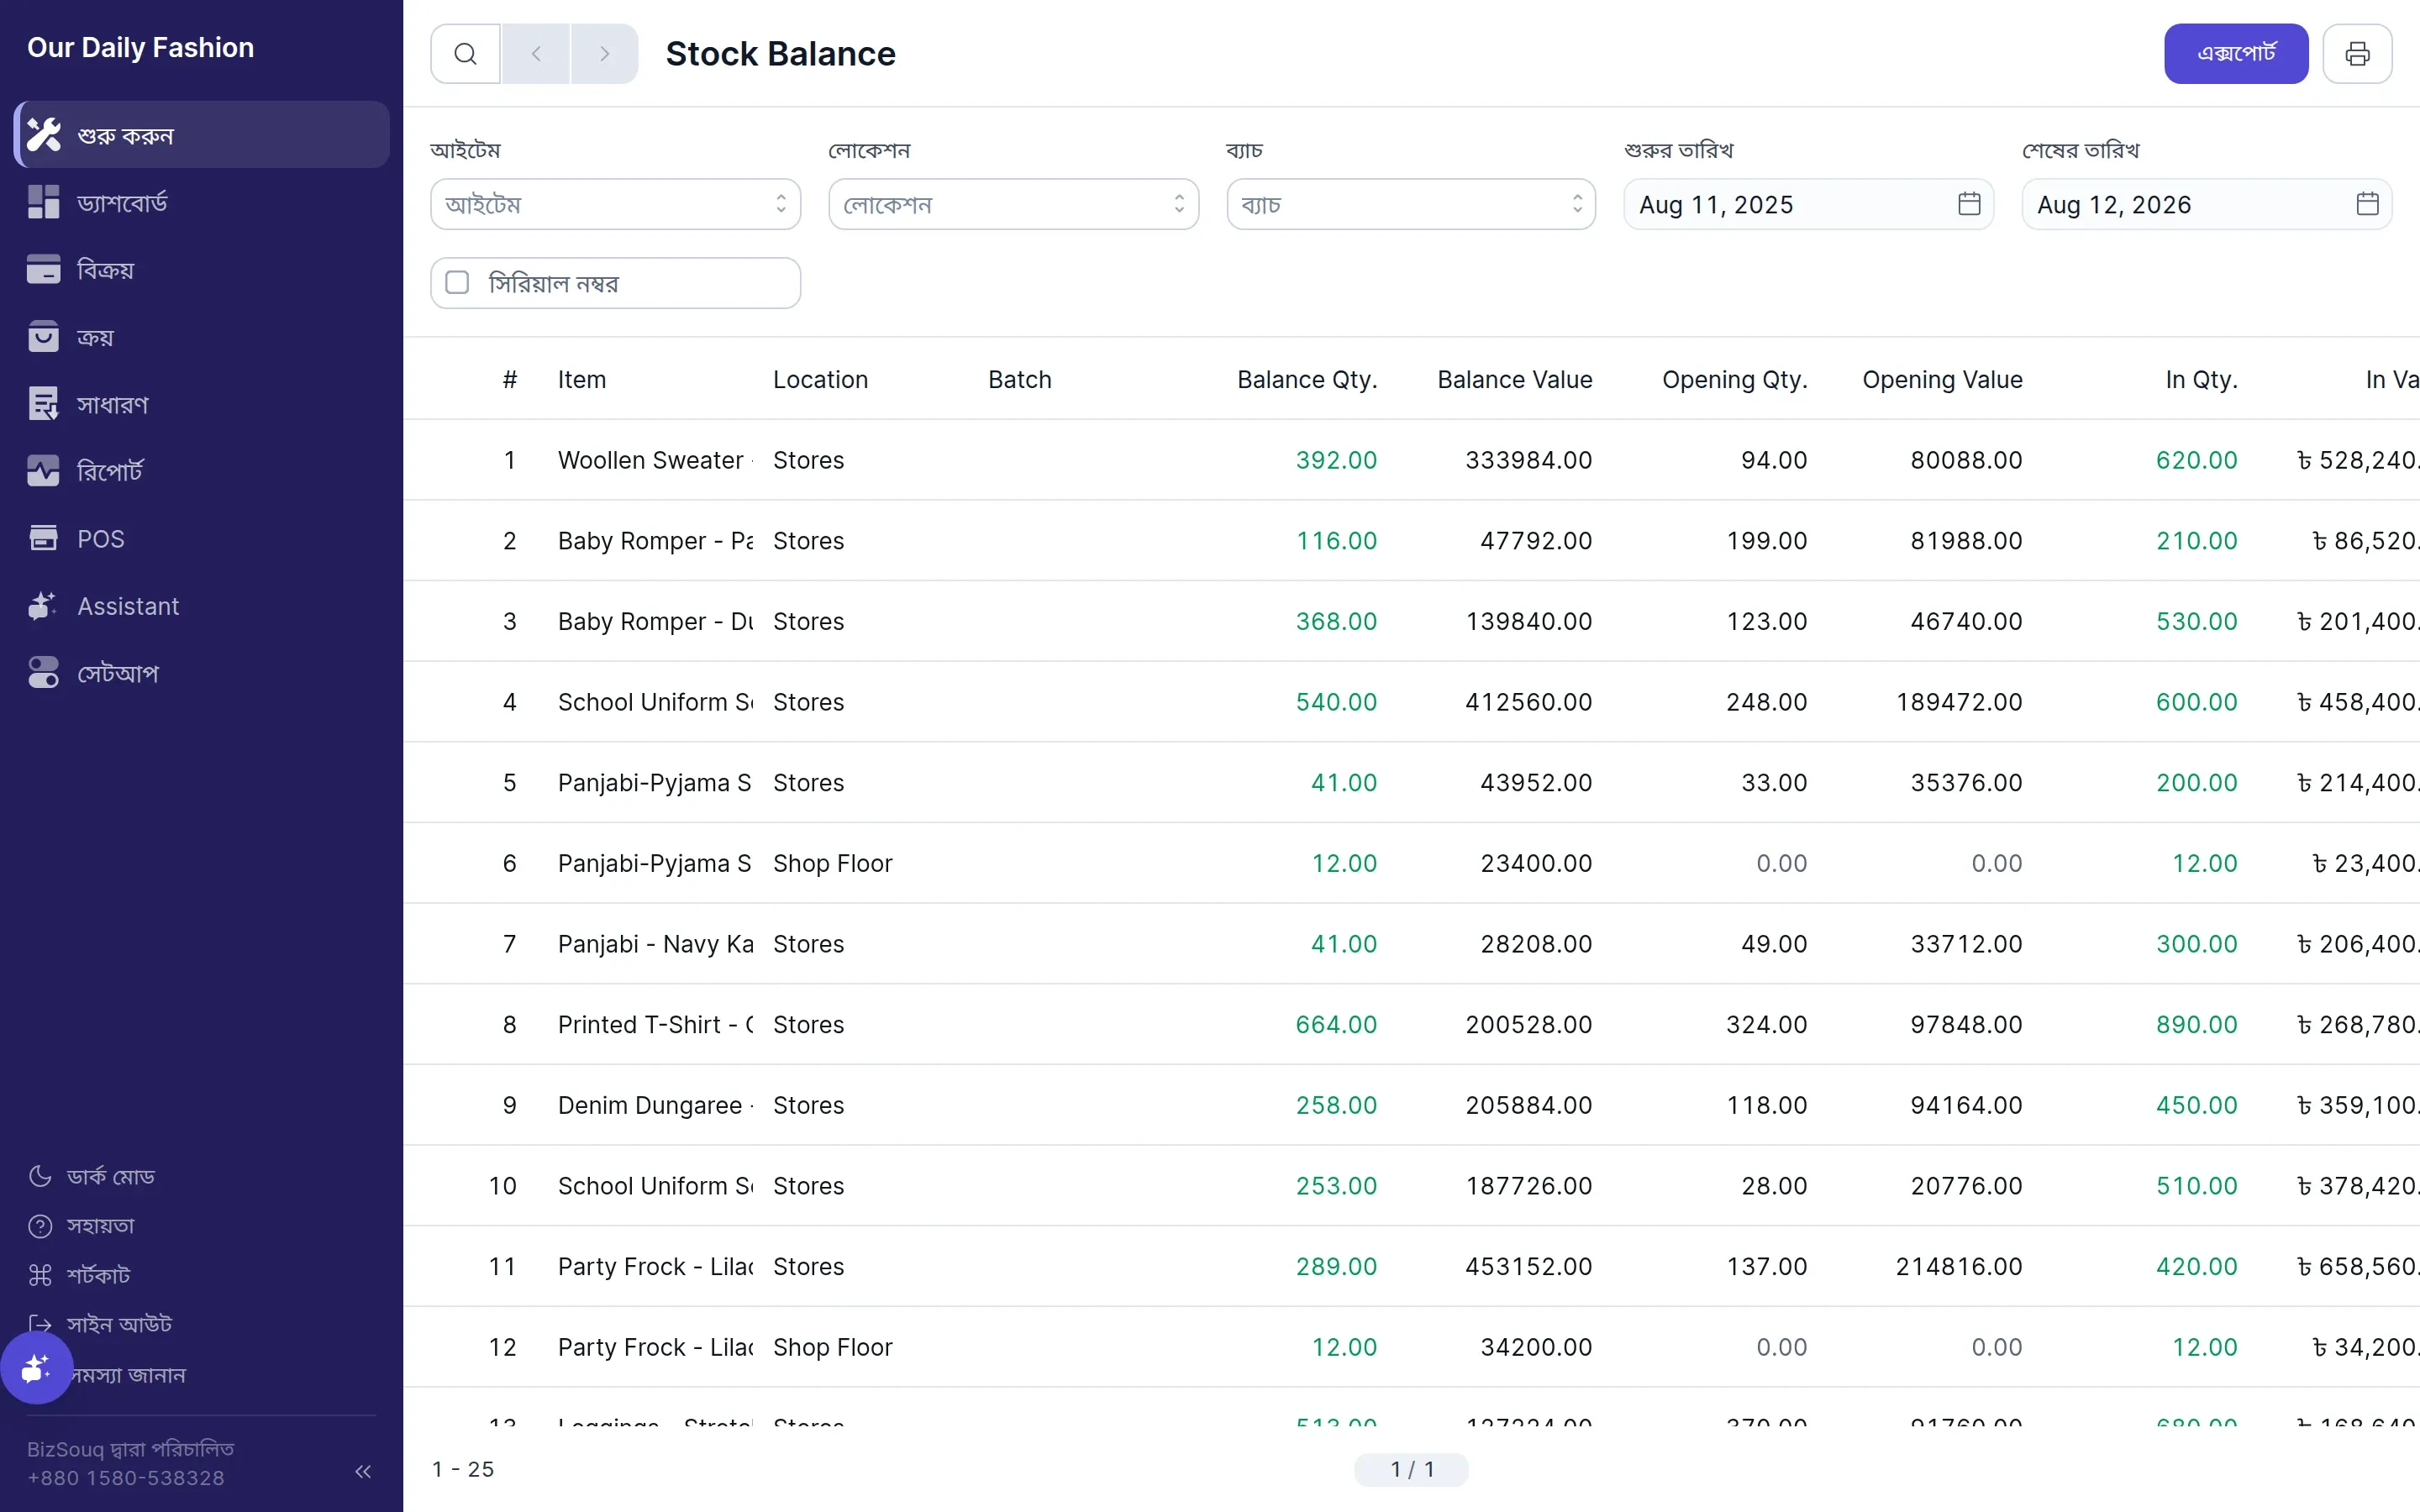This screenshot has height=1512, width=2420.
Task: Open শর্টকাট menu item
Action: pyautogui.click(x=80, y=1275)
